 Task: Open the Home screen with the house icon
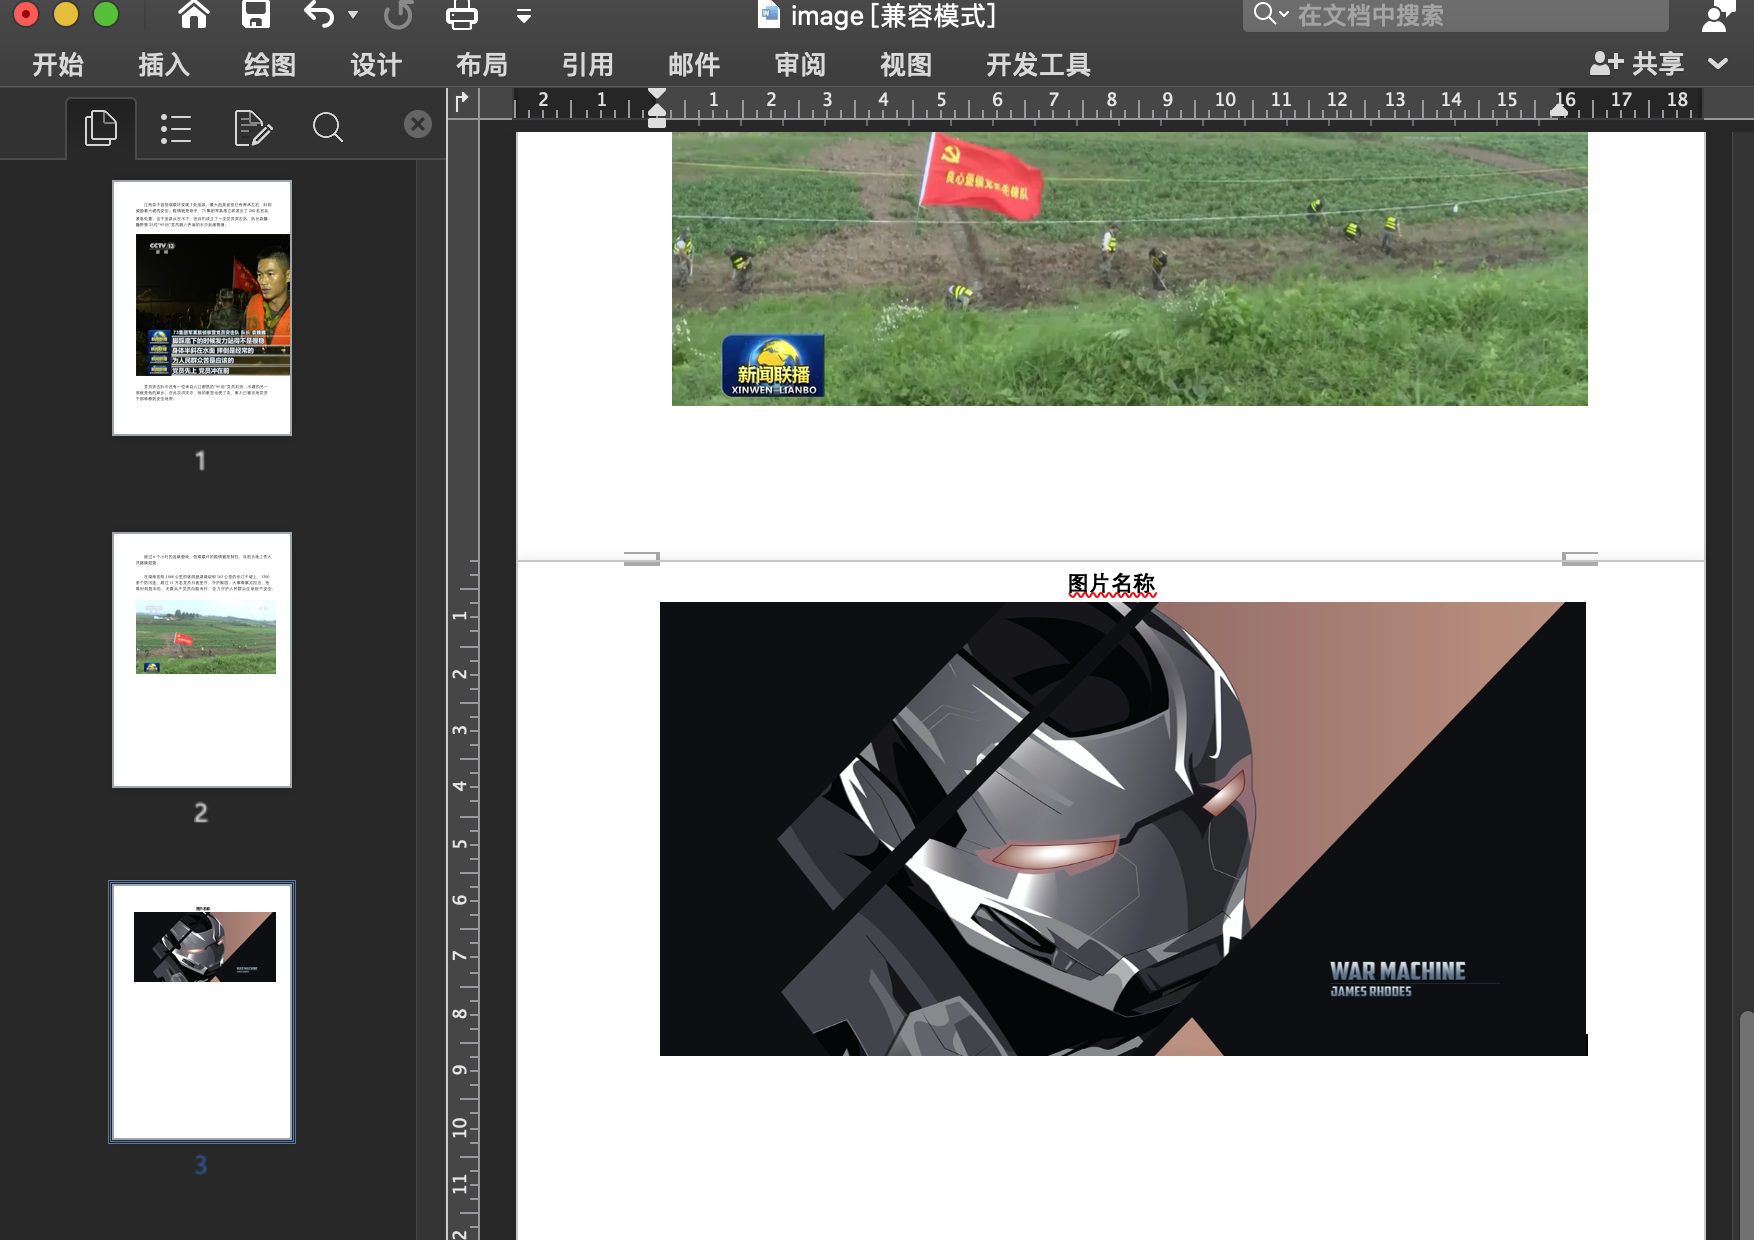[194, 15]
